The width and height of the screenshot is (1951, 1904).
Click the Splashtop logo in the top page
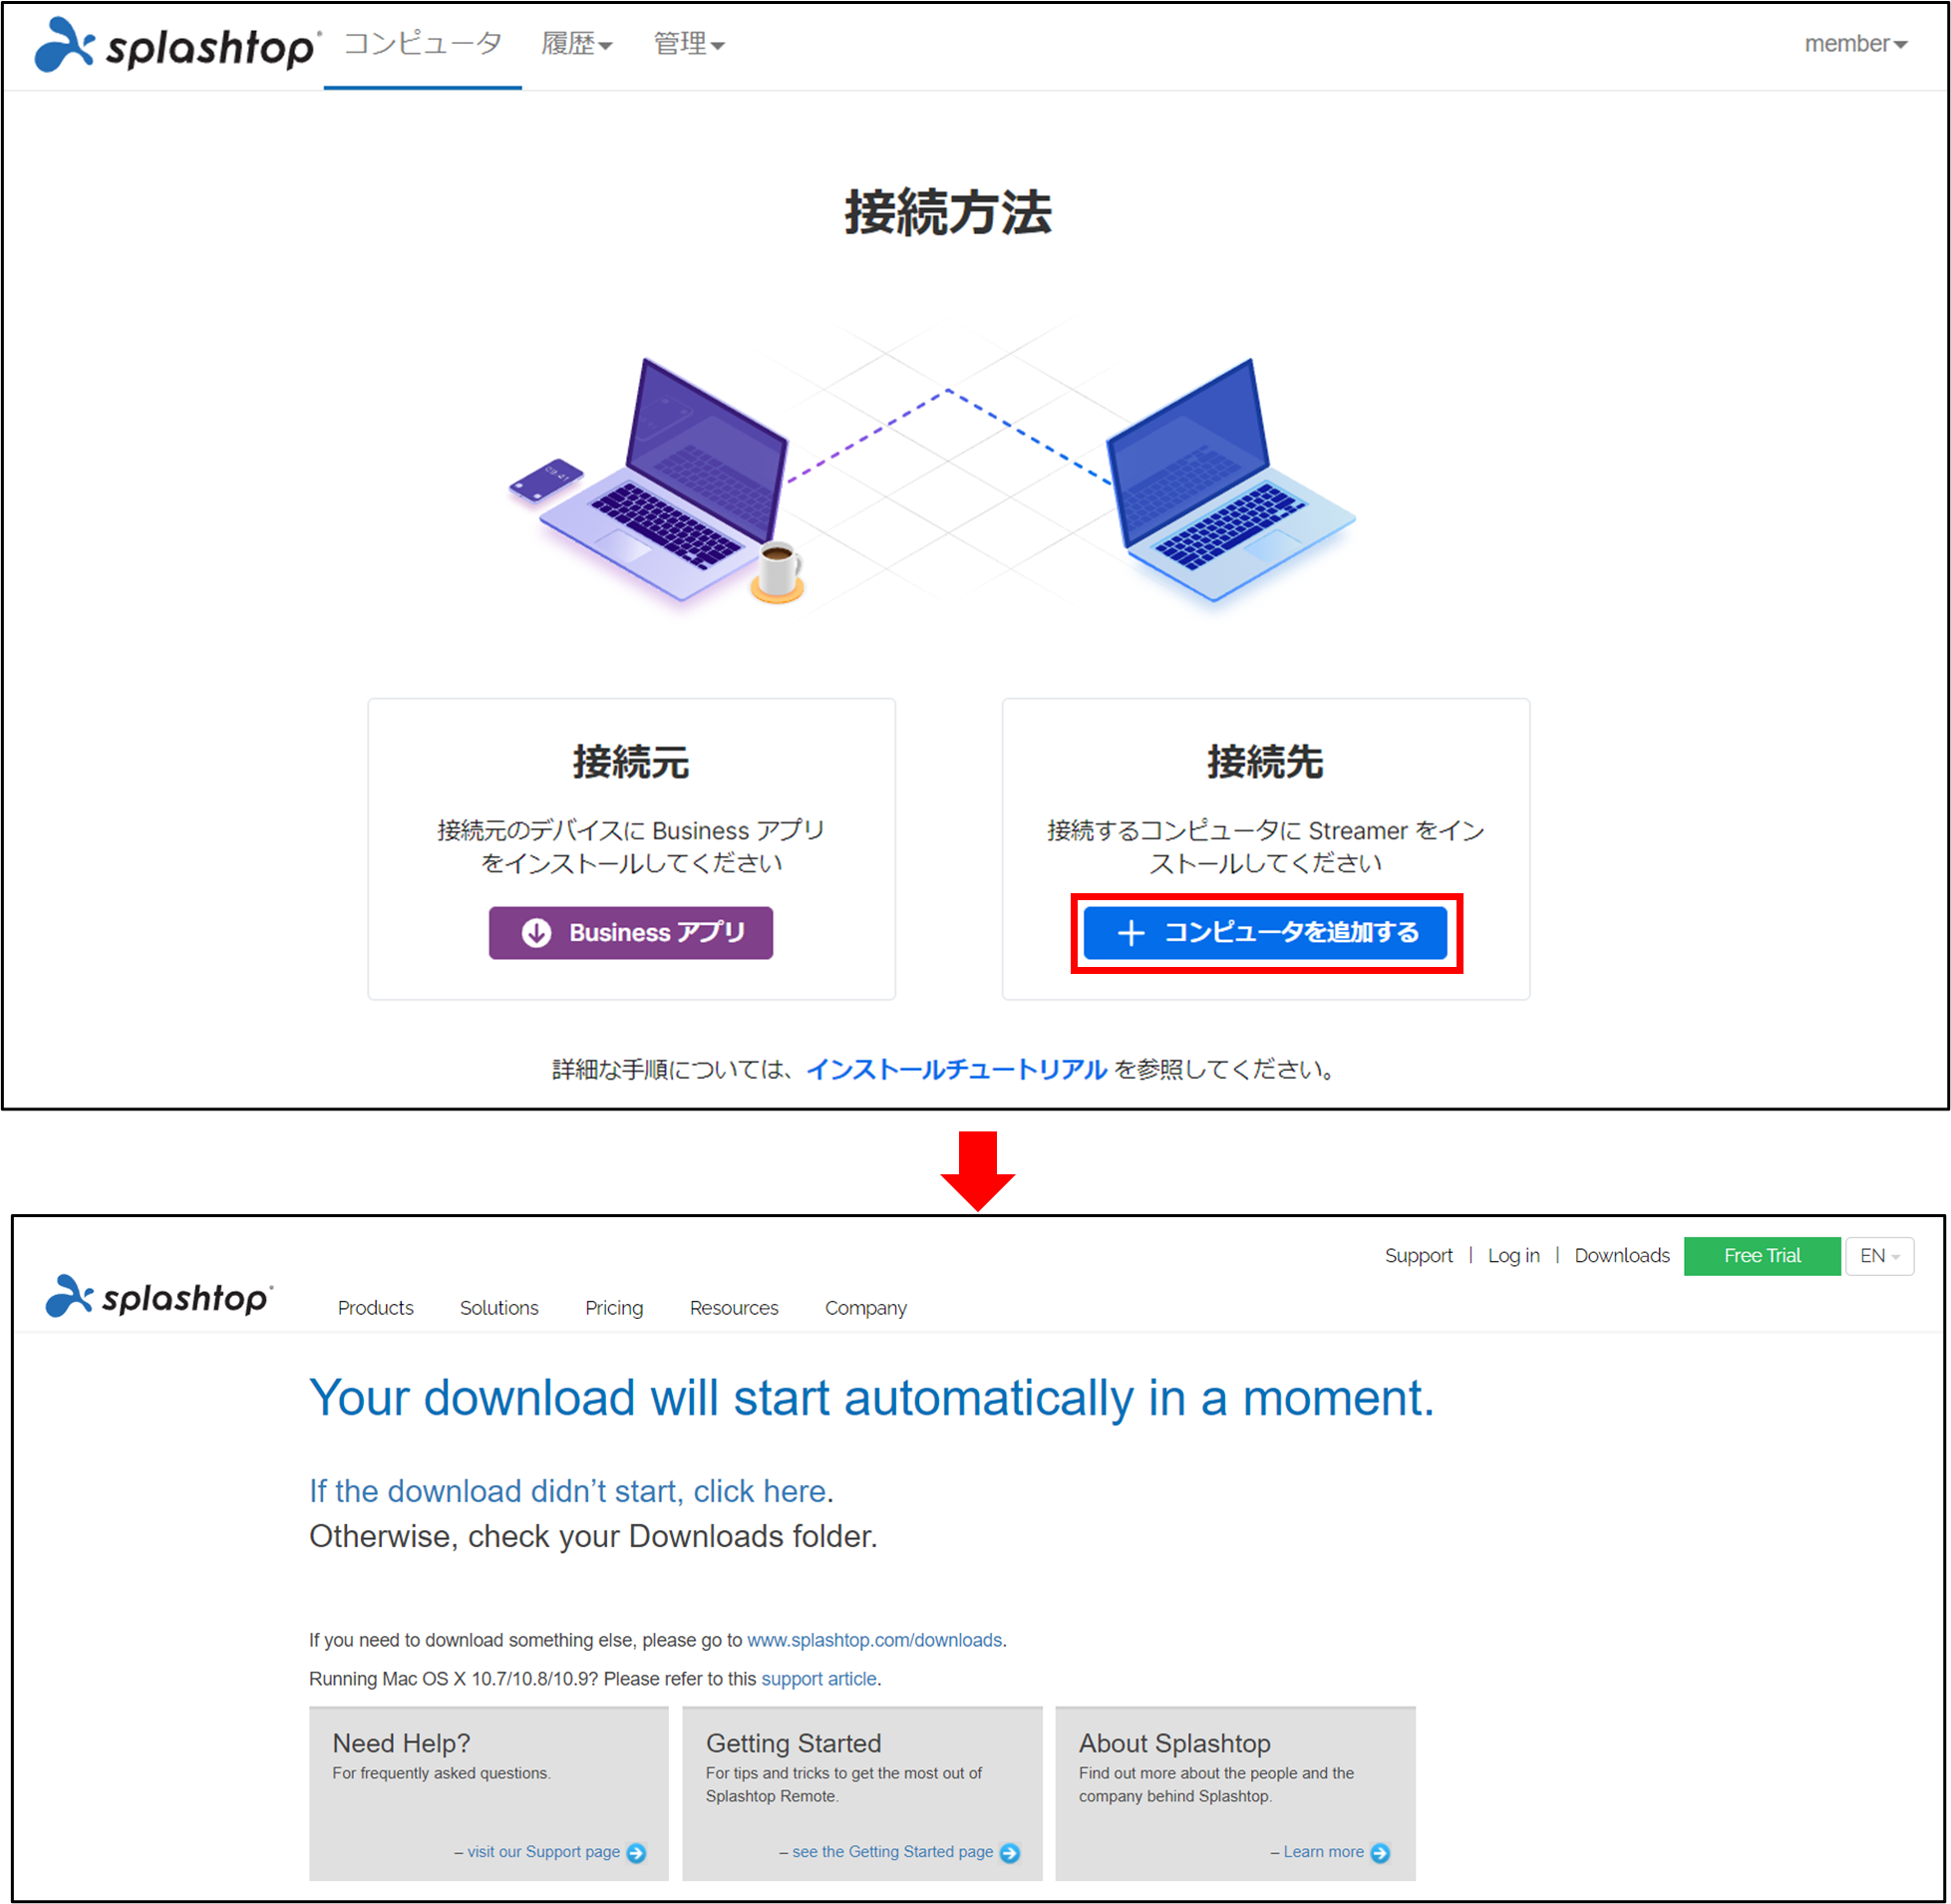tap(177, 45)
